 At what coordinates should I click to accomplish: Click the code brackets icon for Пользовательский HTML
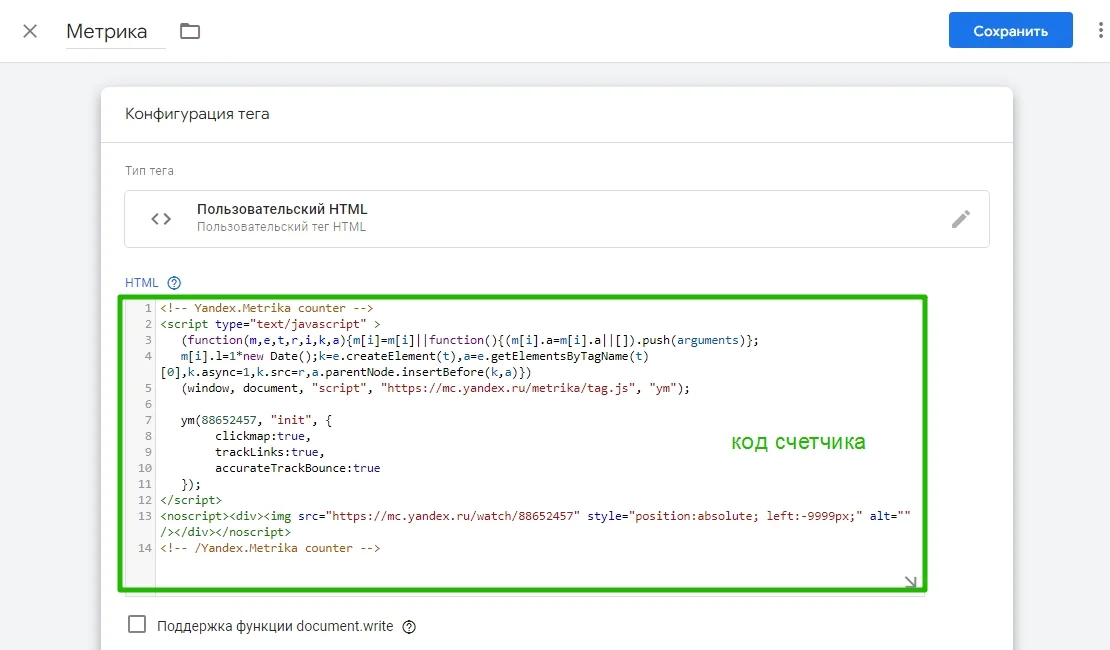[161, 219]
